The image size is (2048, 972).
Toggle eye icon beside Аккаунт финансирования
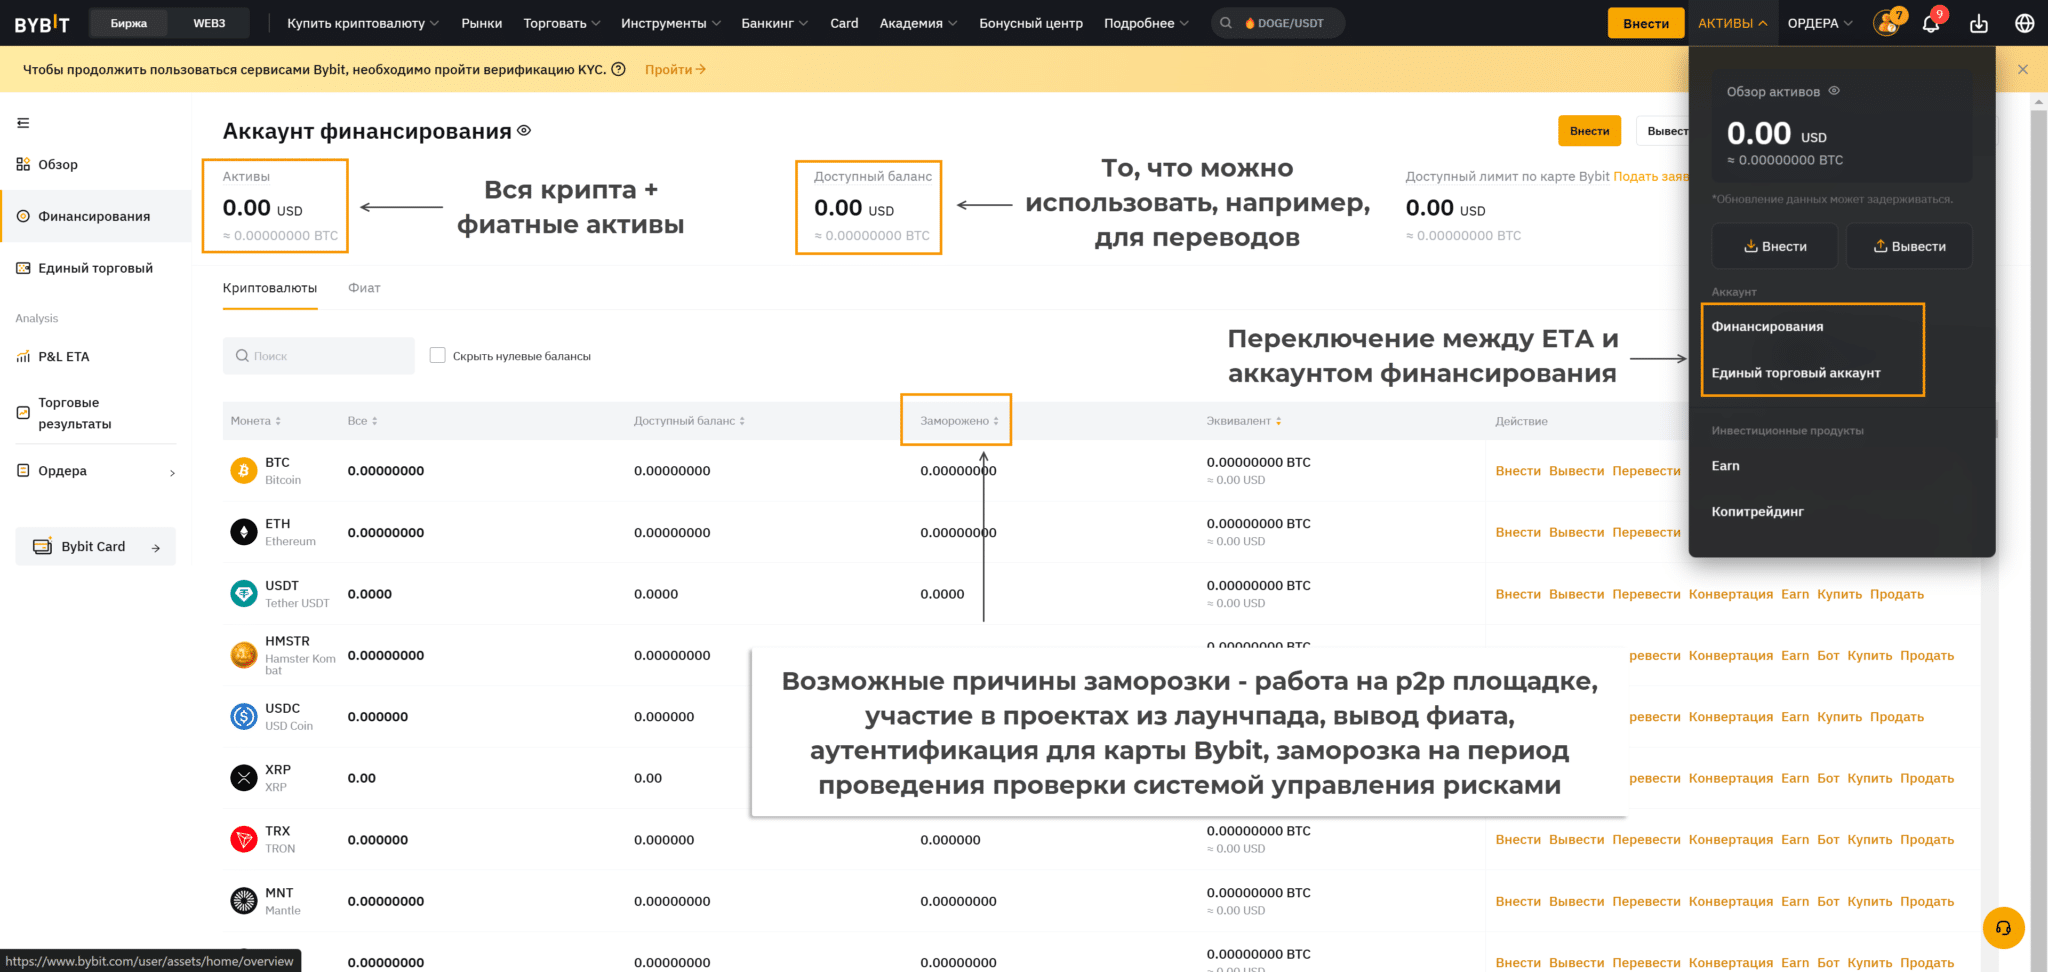tap(524, 131)
